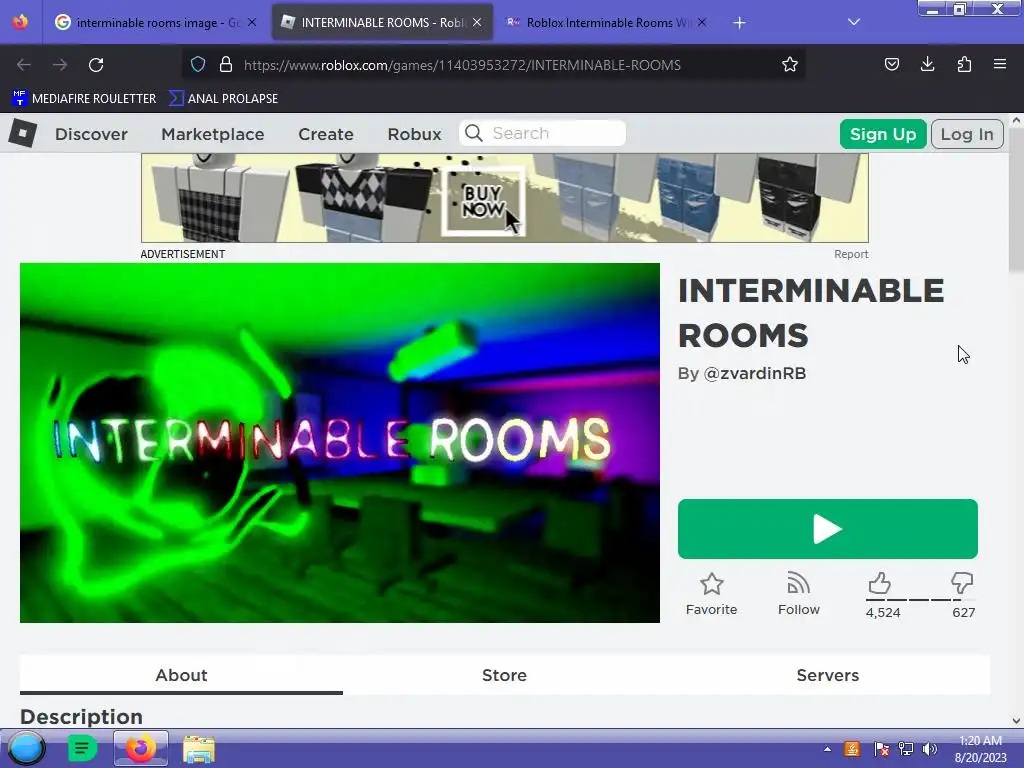
Task: Click the Description heading text
Action: pos(82,716)
